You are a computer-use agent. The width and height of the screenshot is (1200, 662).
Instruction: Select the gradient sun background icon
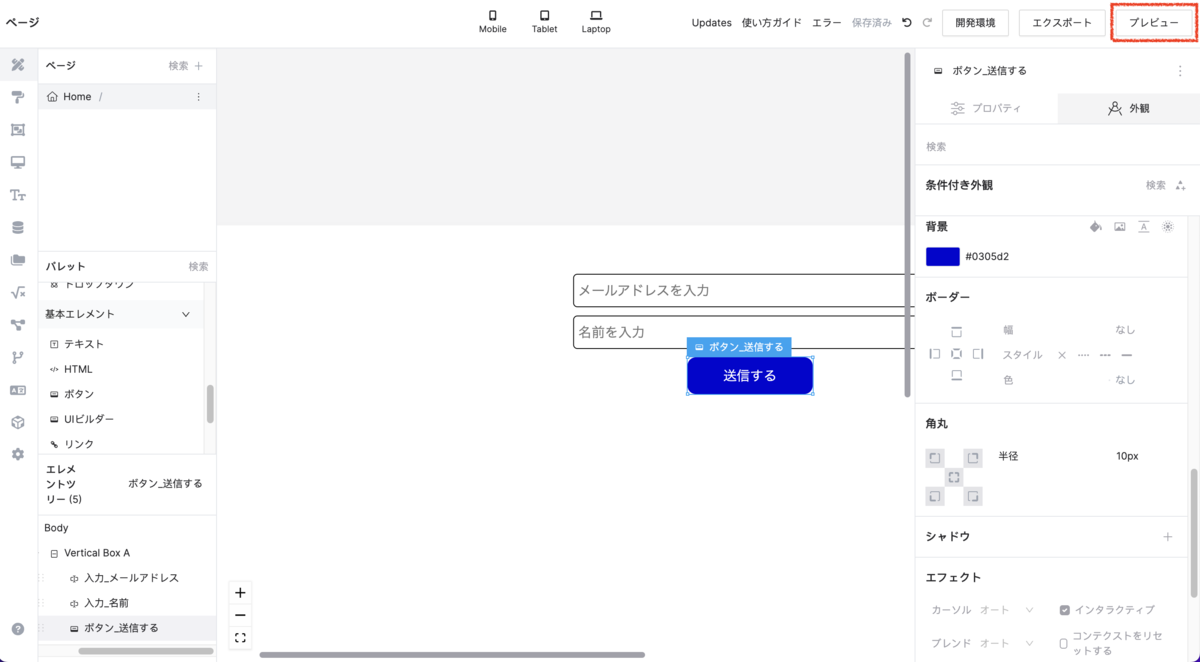pos(1168,227)
